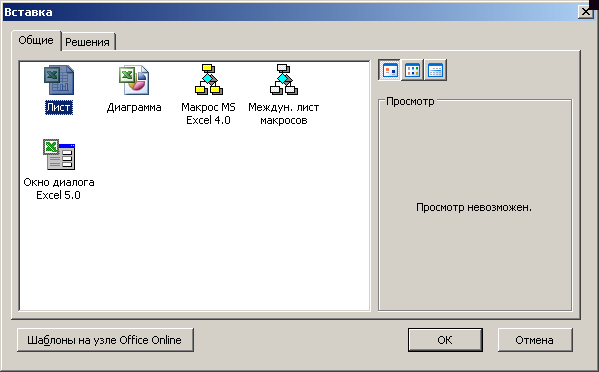Switch to details table view
The image size is (599, 372).
[435, 70]
